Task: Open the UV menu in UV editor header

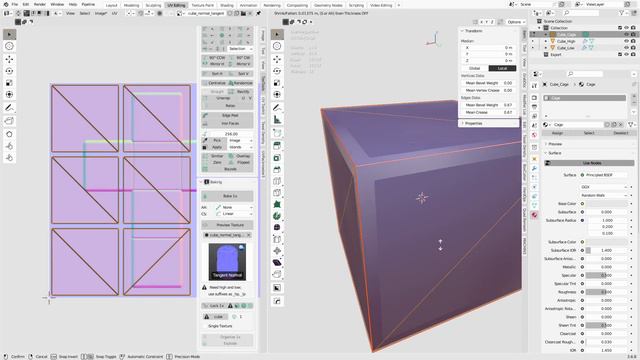Action: (x=115, y=13)
